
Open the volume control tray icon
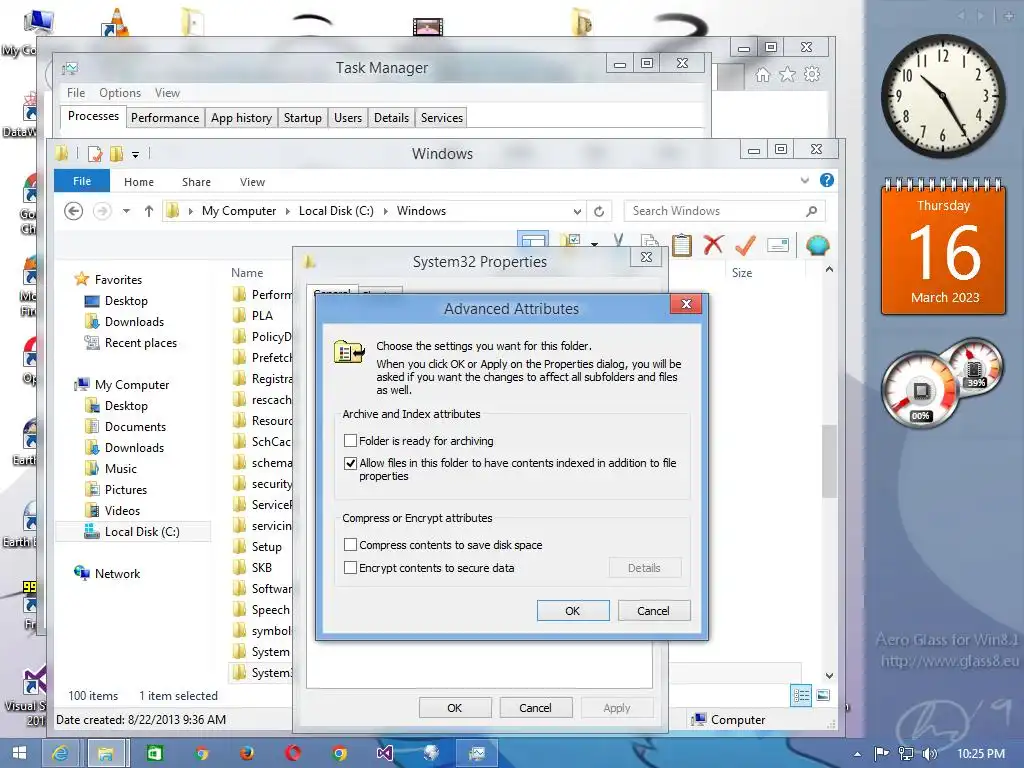click(929, 754)
